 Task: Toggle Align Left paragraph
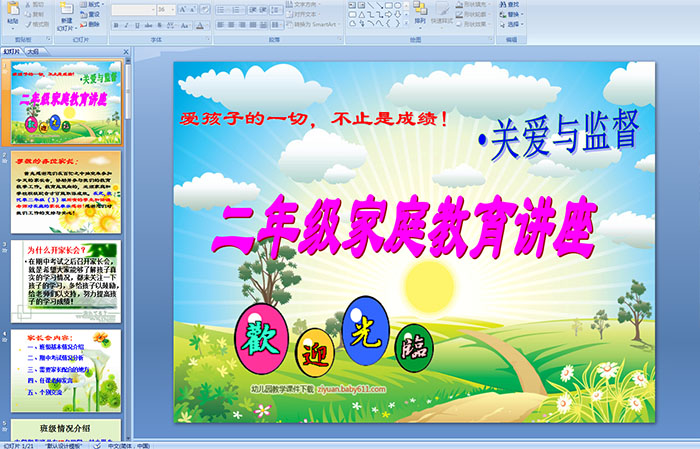(x=220, y=25)
